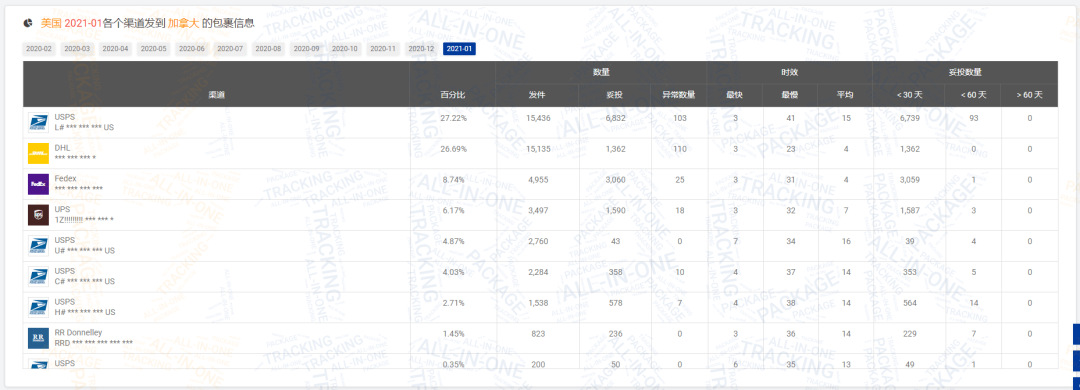Screen dimensions: 1080x390
Task: Select the 2020-05 month tab
Action: click(154, 49)
